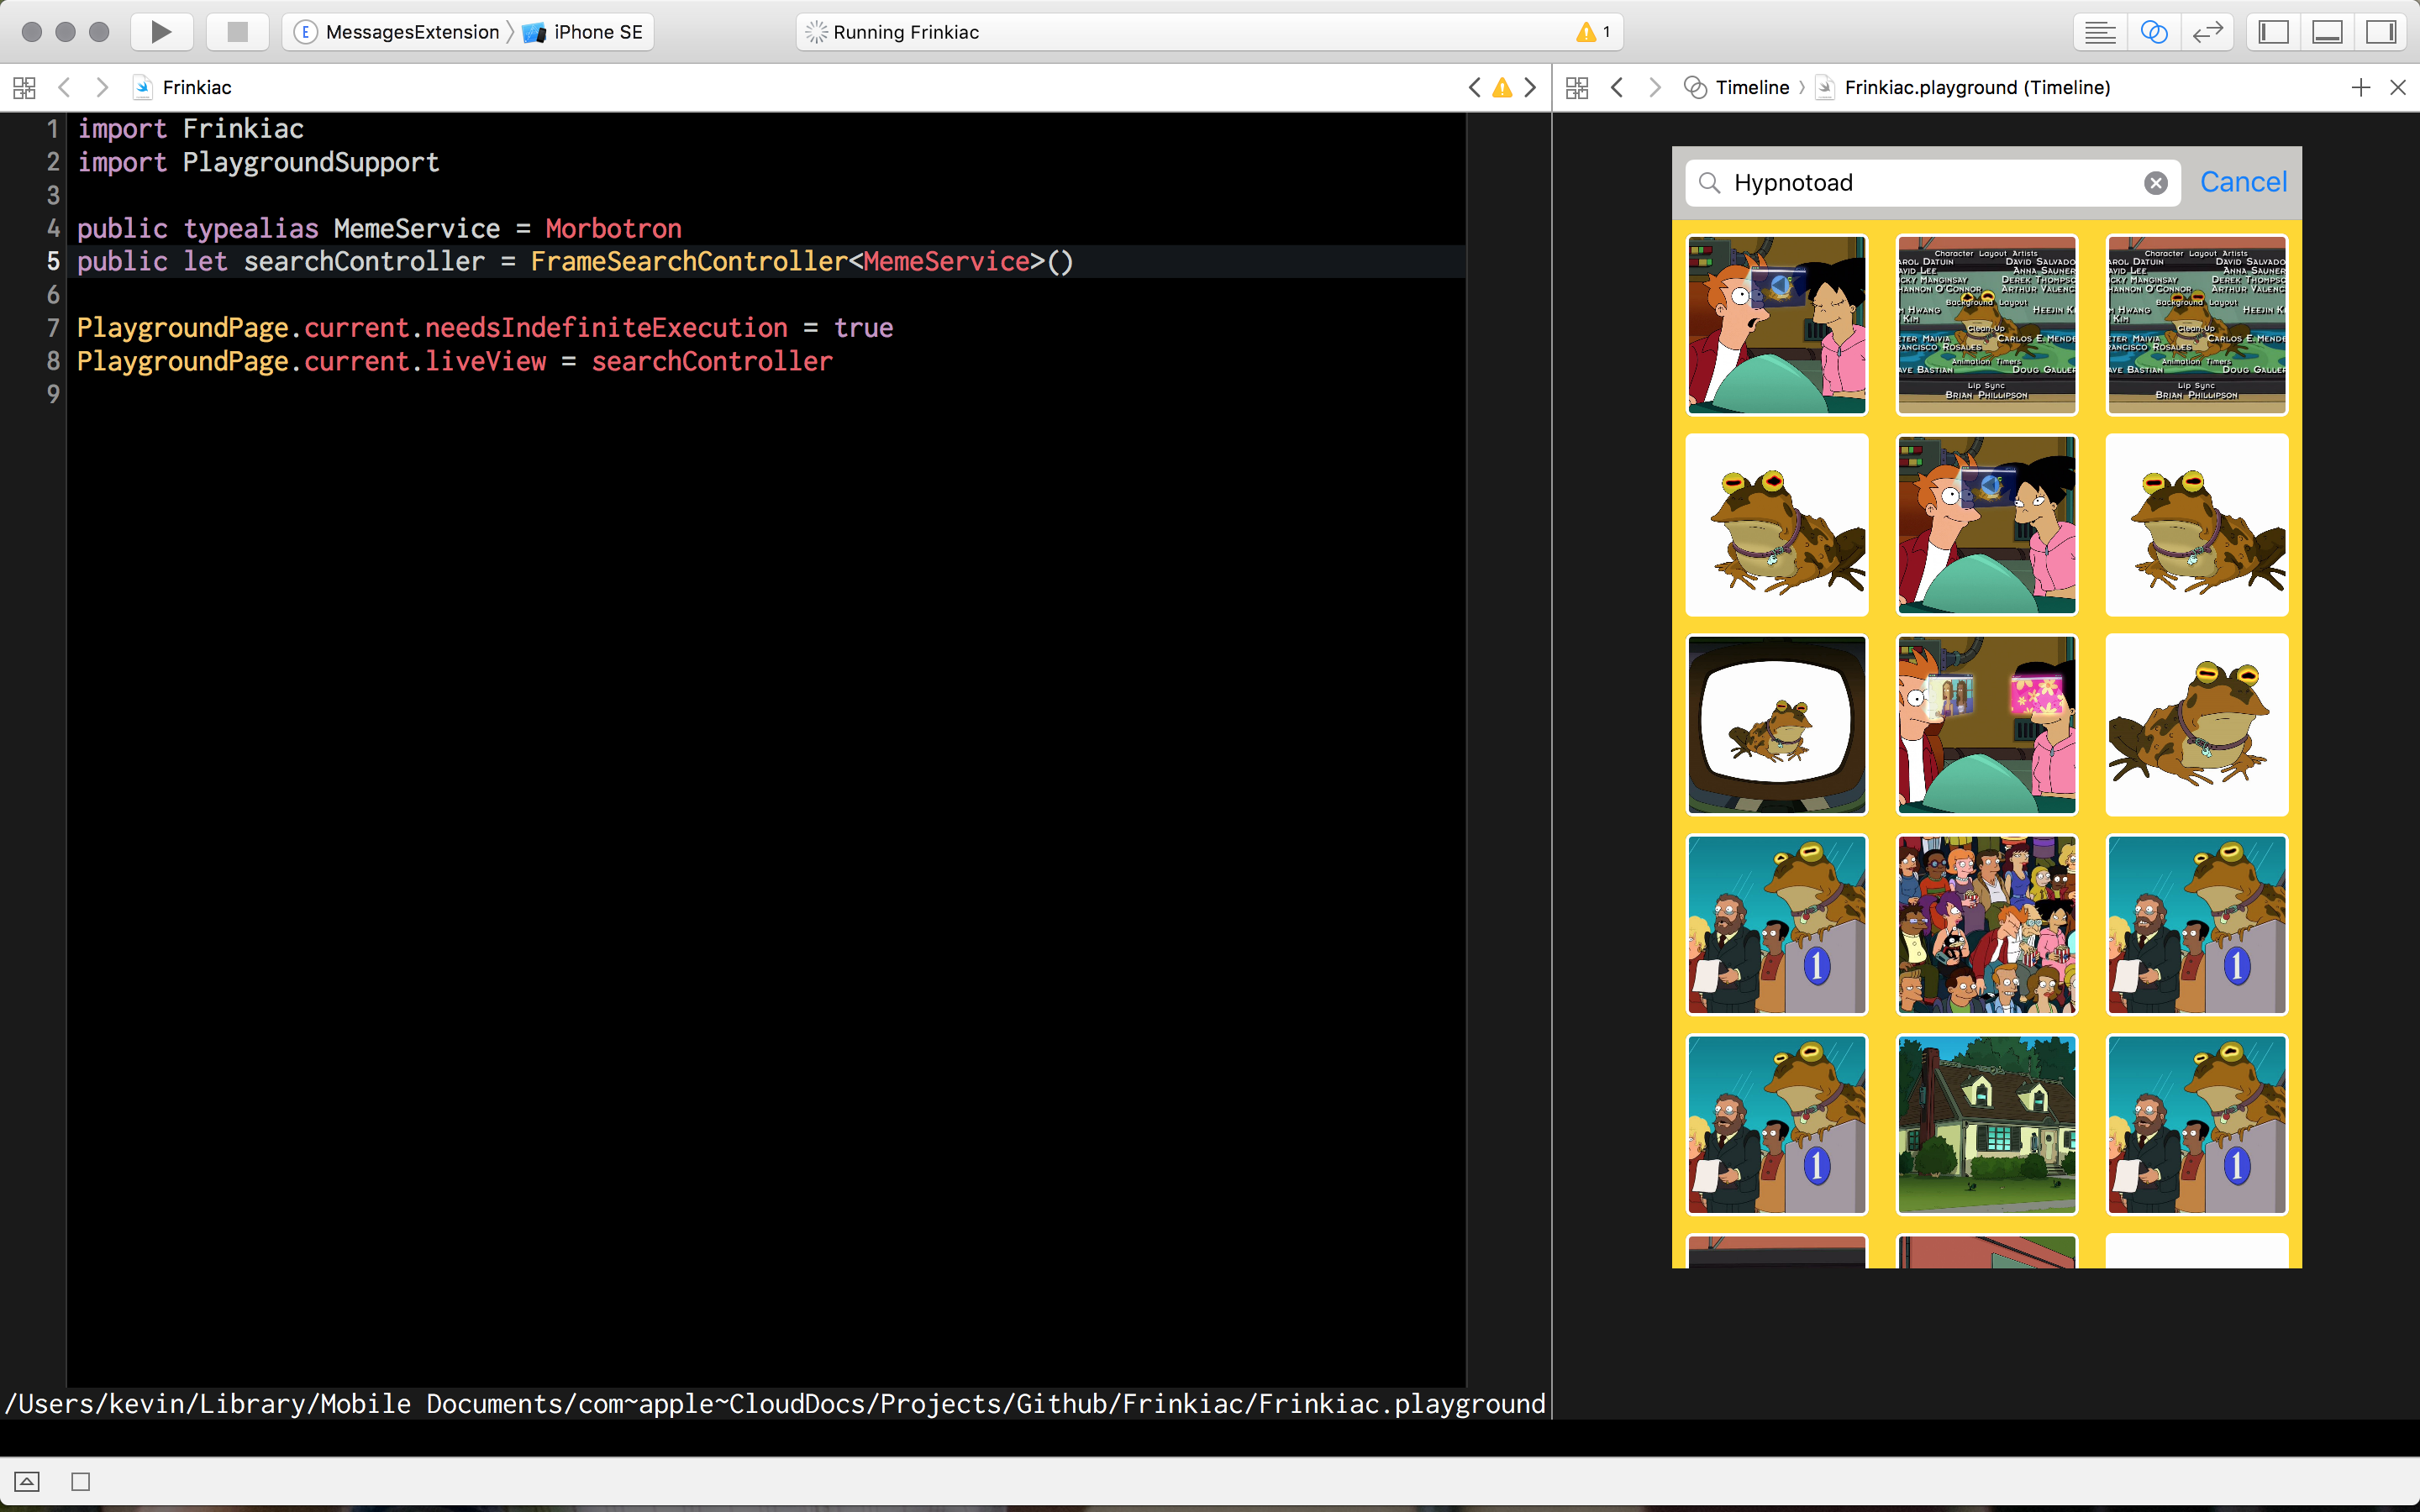This screenshot has height=1512, width=2420.
Task: Open related items icon in the jump bar
Action: pos(23,87)
